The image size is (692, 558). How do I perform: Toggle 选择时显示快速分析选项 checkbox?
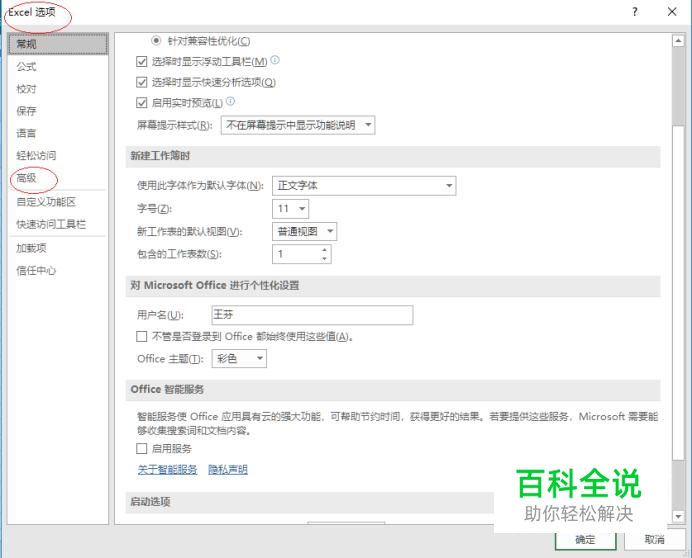click(x=142, y=82)
